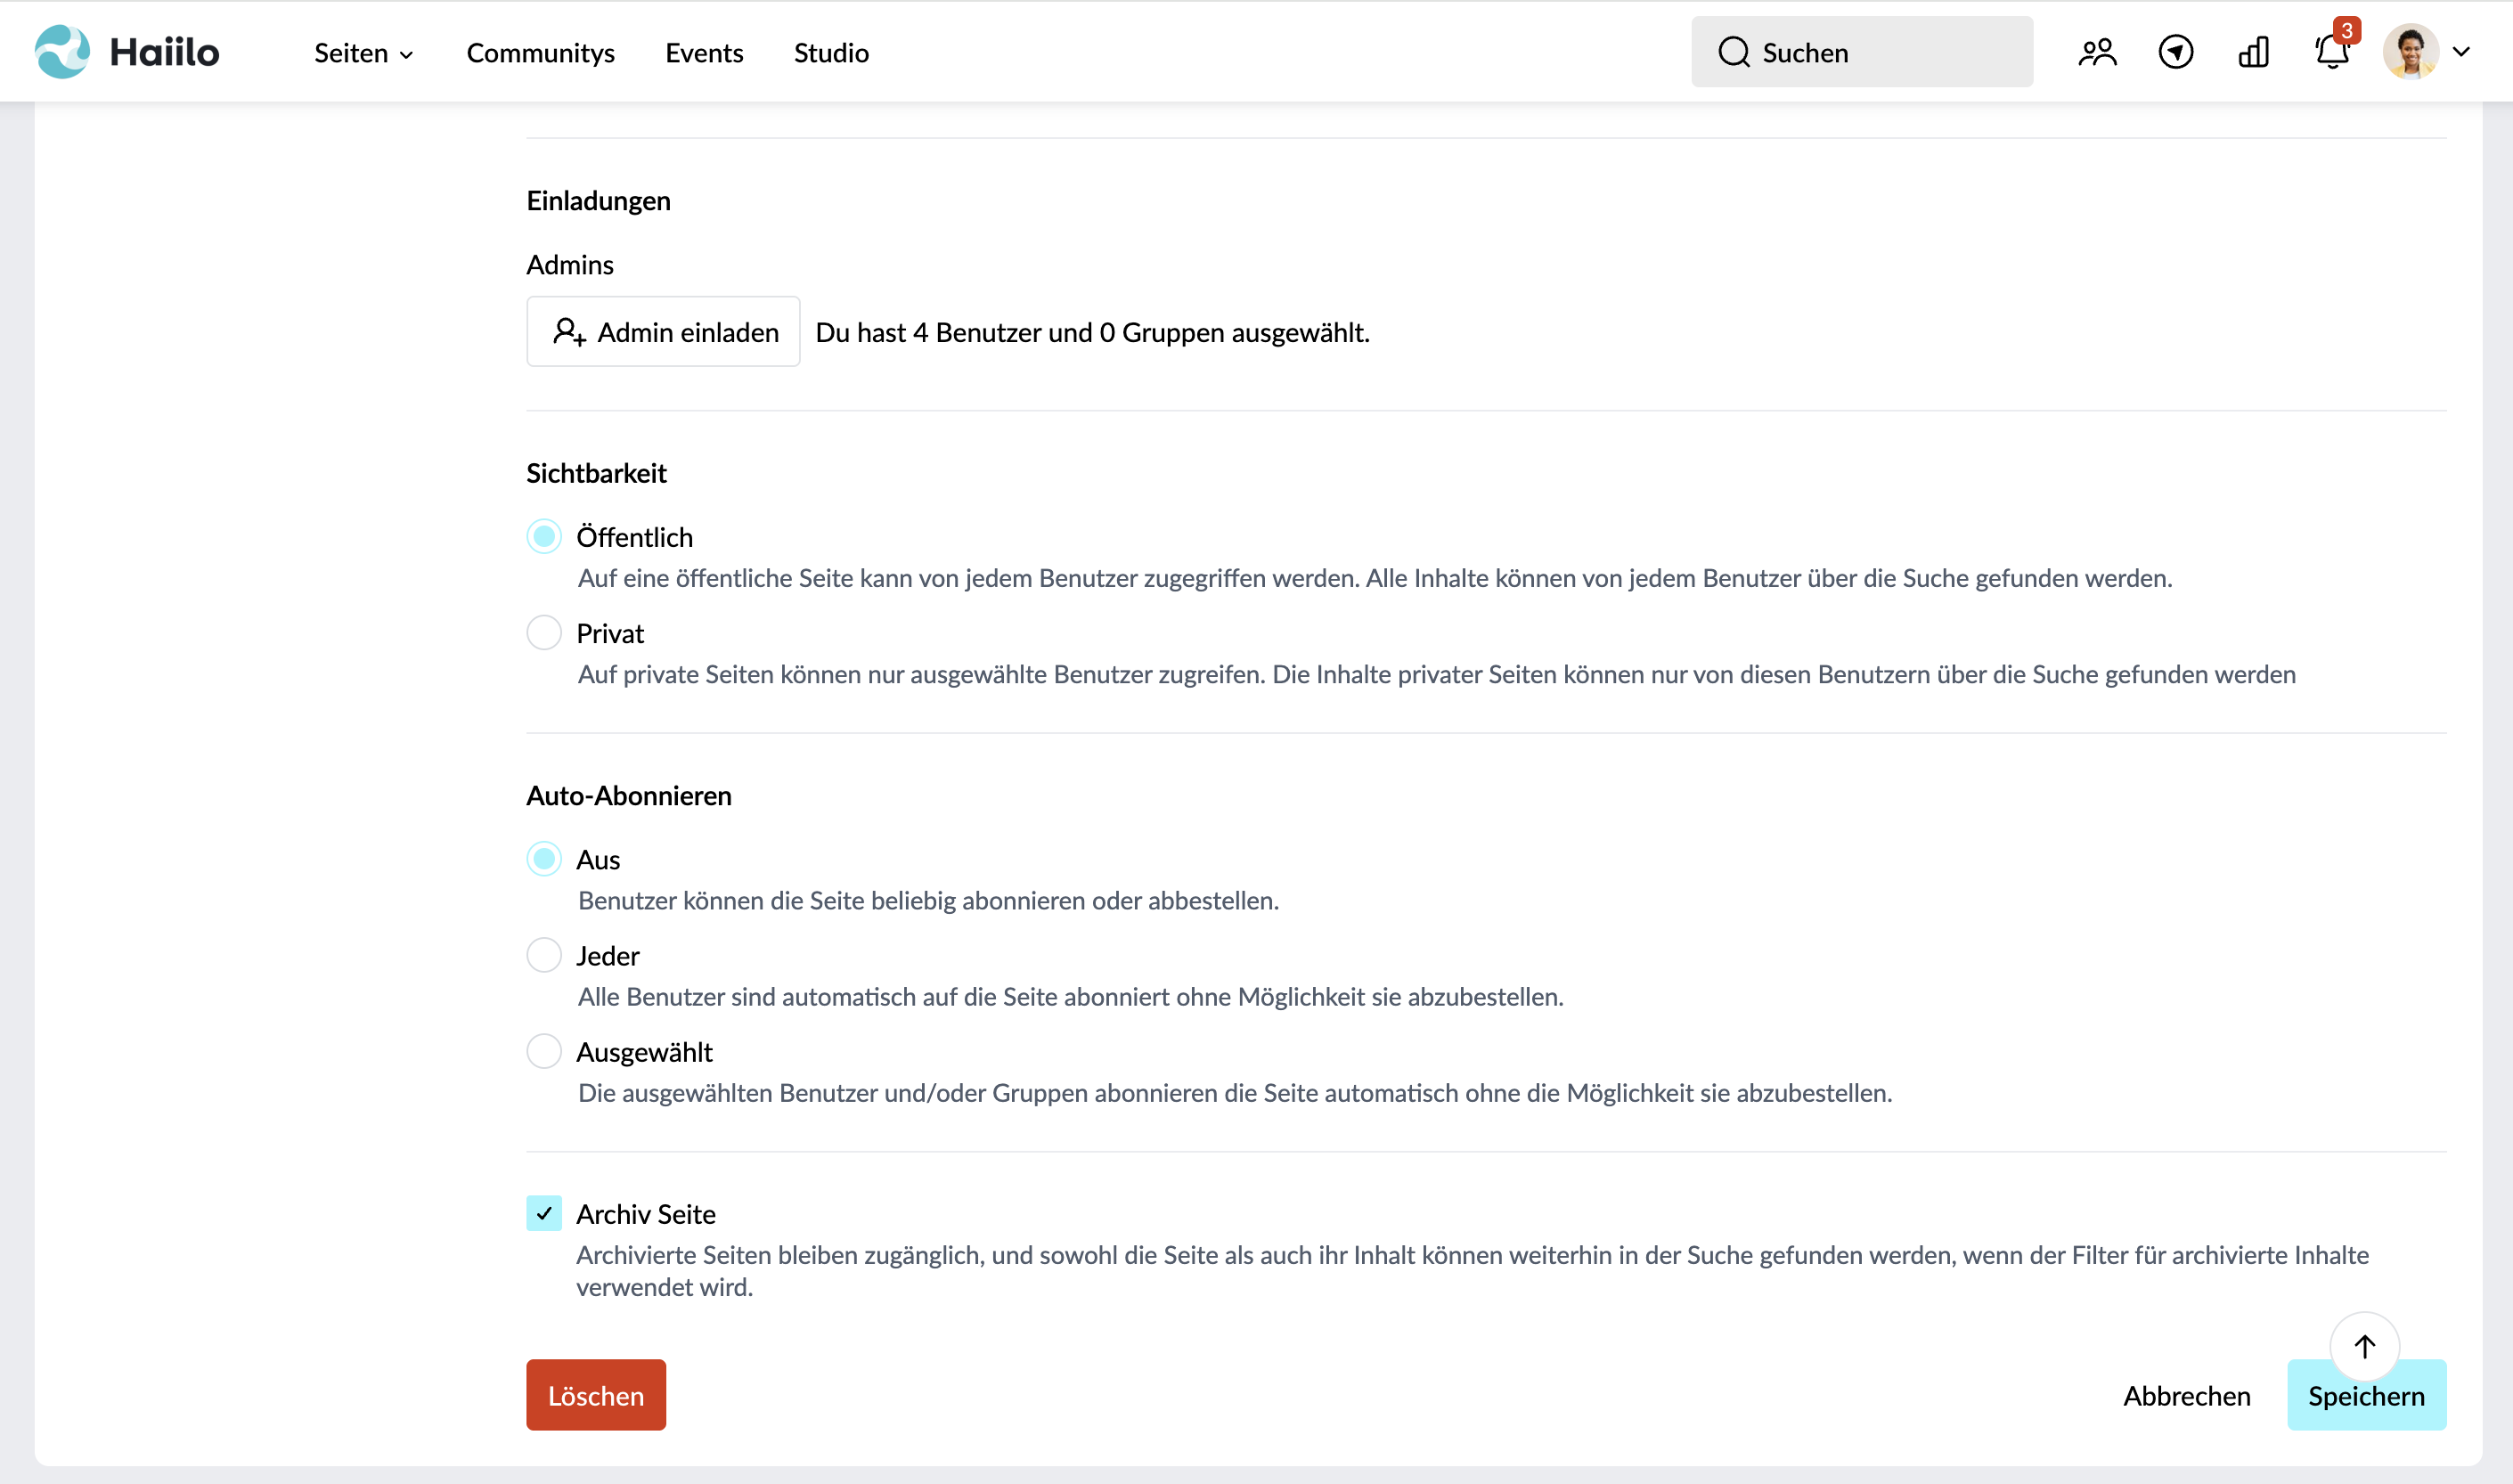The image size is (2513, 1484).
Task: Uncheck the Archiv Seite checkbox
Action: [x=544, y=1213]
